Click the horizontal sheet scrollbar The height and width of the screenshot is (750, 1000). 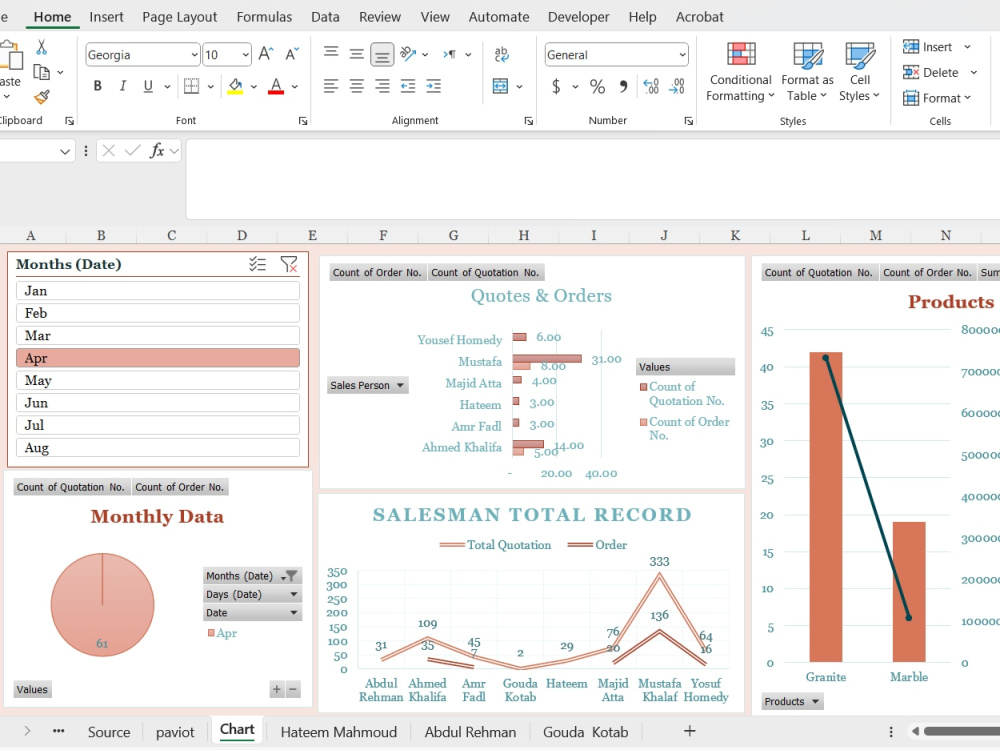961,732
